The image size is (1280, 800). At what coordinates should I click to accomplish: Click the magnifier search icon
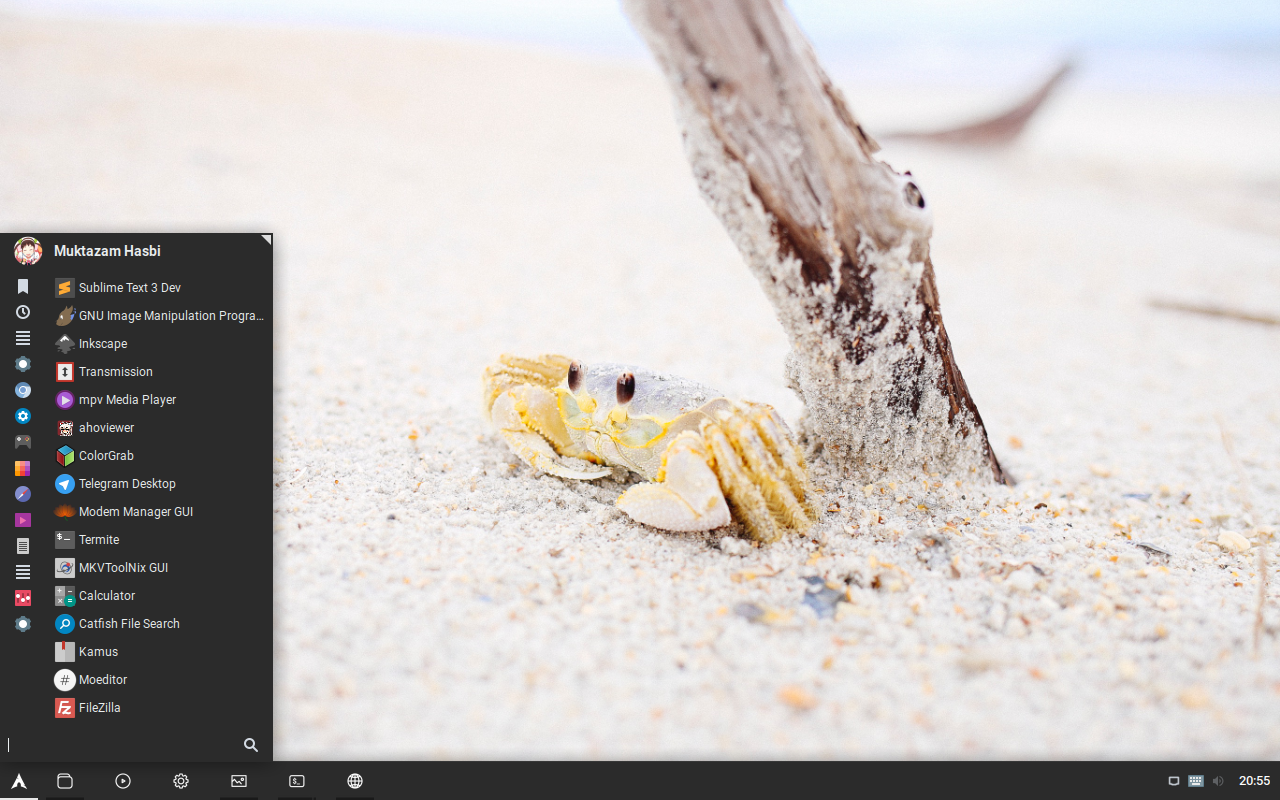pyautogui.click(x=251, y=745)
